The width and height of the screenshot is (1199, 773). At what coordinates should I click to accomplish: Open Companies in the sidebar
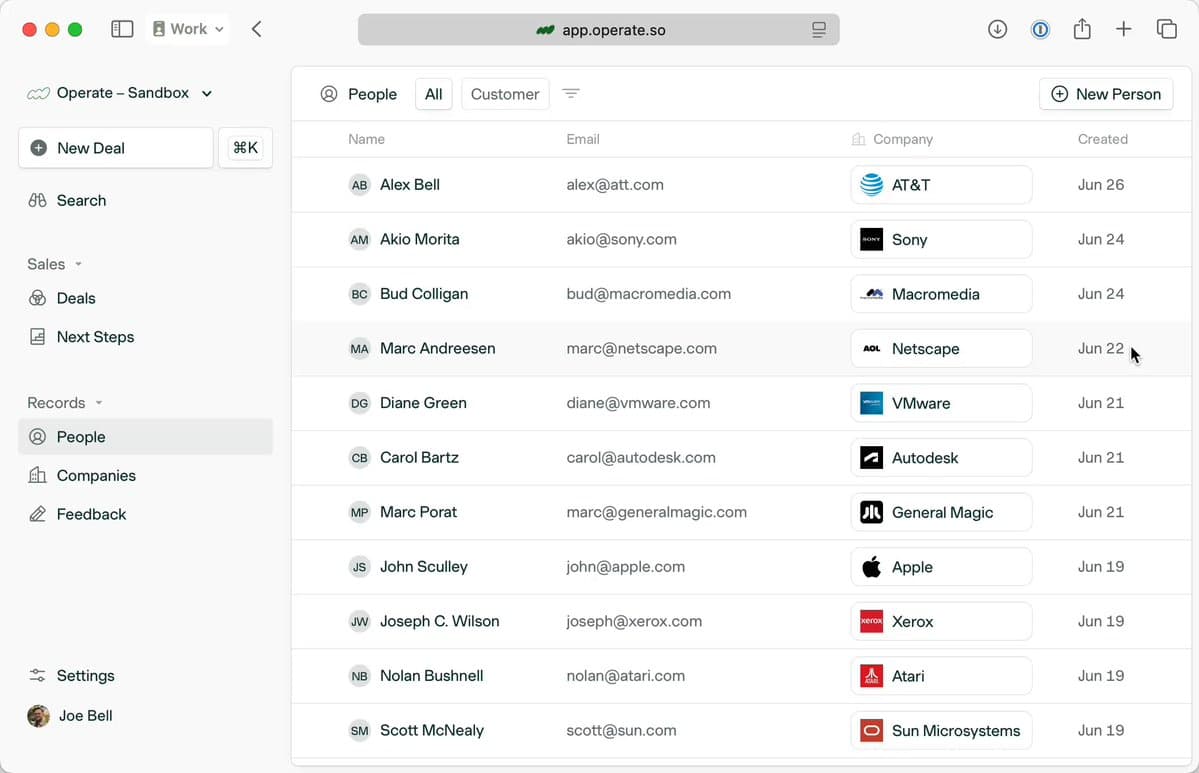coord(96,476)
